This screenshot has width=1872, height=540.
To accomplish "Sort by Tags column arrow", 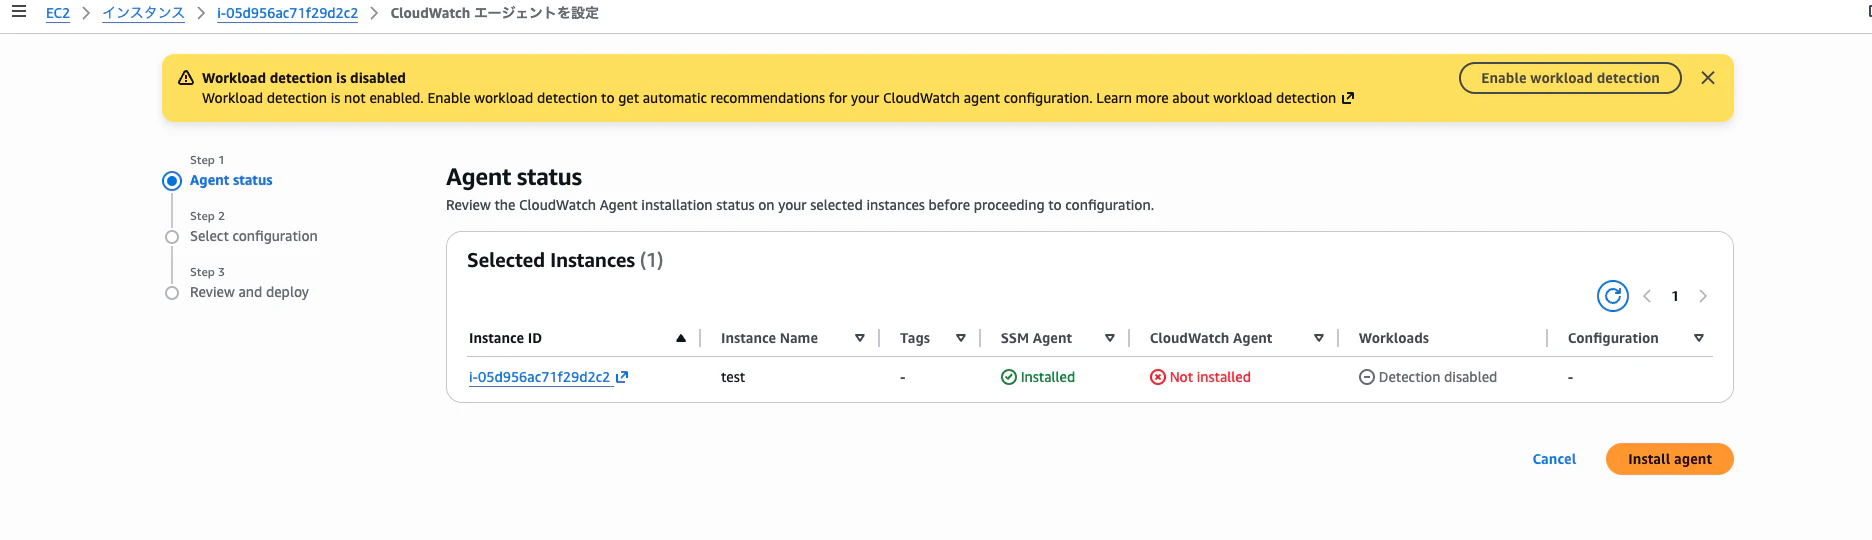I will point(961,338).
